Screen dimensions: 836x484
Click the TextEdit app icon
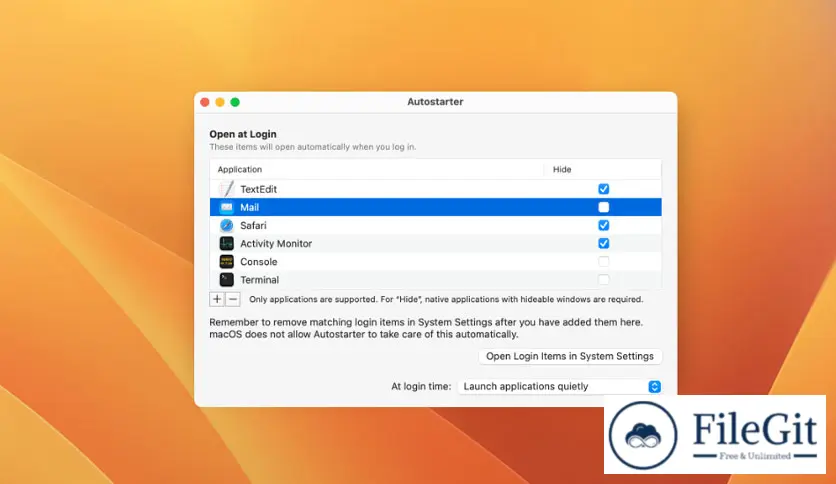pyautogui.click(x=227, y=189)
